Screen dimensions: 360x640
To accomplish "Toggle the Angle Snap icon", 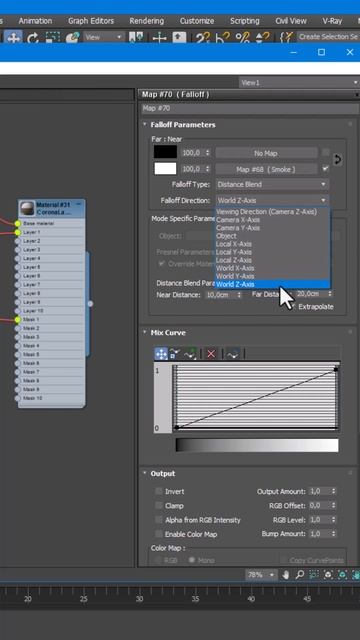I will point(222,38).
